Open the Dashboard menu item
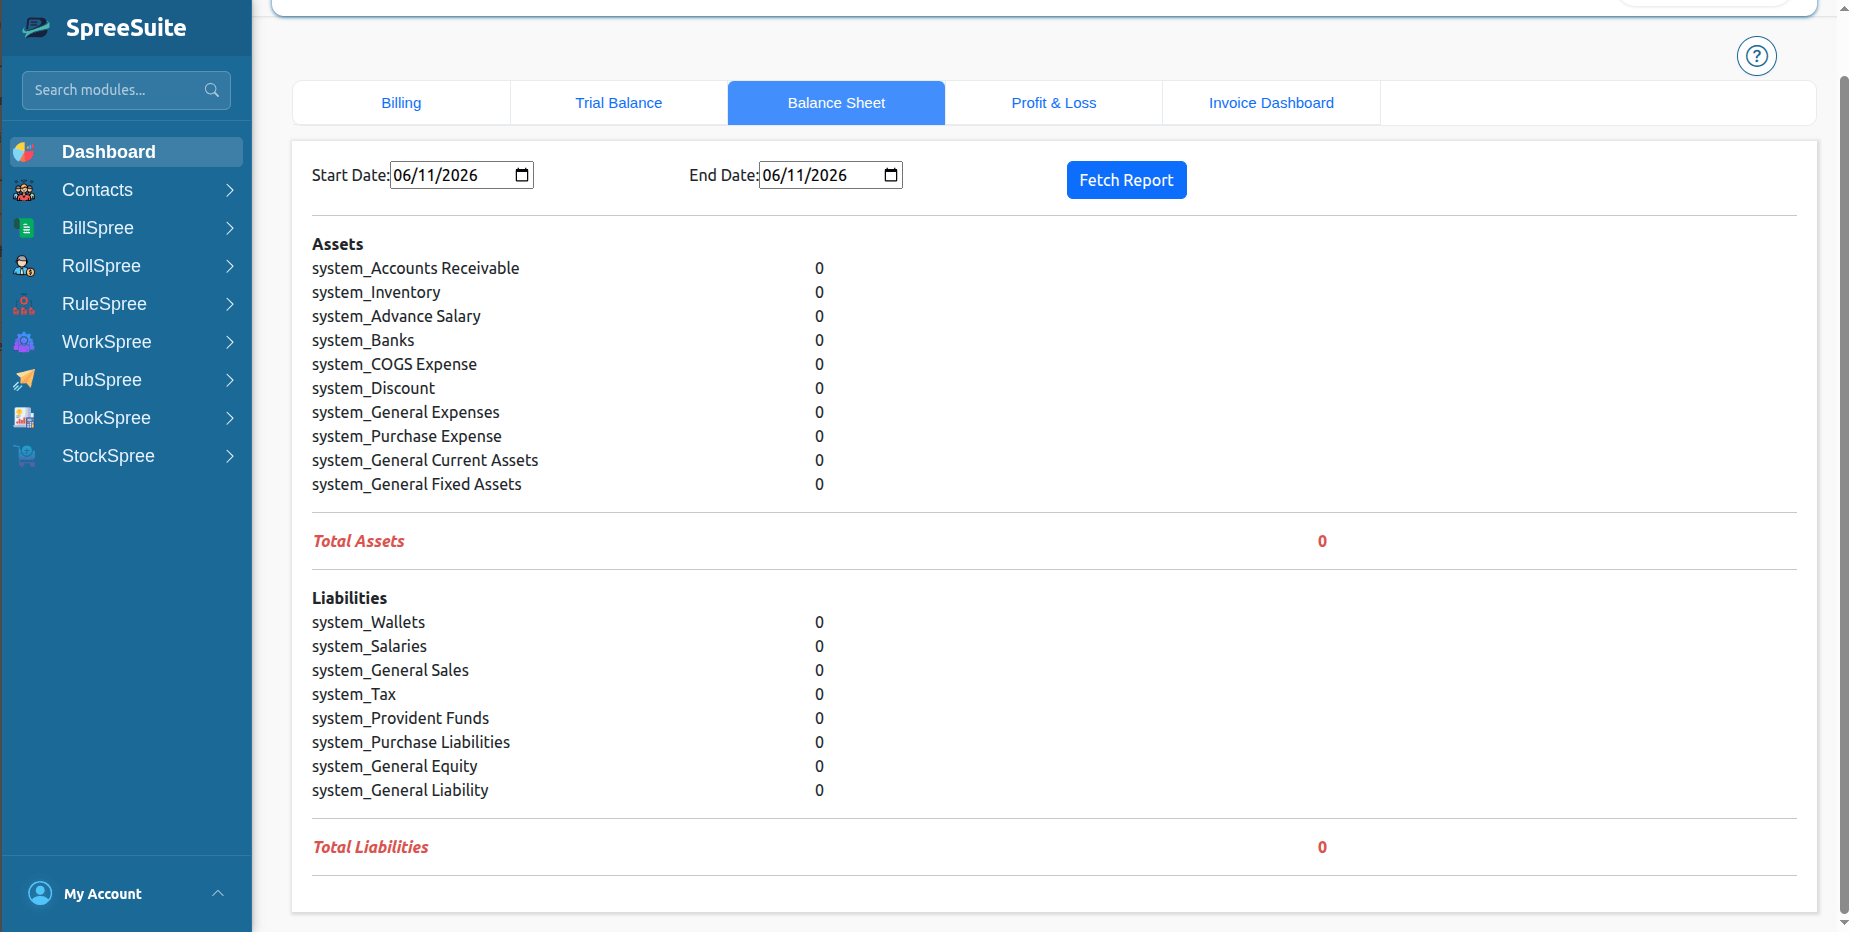The height and width of the screenshot is (932, 1849). click(x=126, y=152)
